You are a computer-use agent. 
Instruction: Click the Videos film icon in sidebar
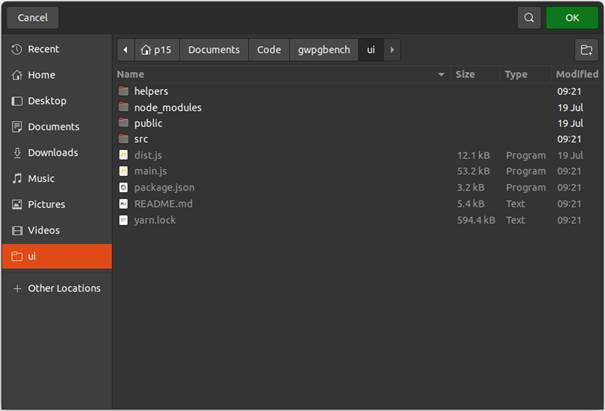point(17,230)
